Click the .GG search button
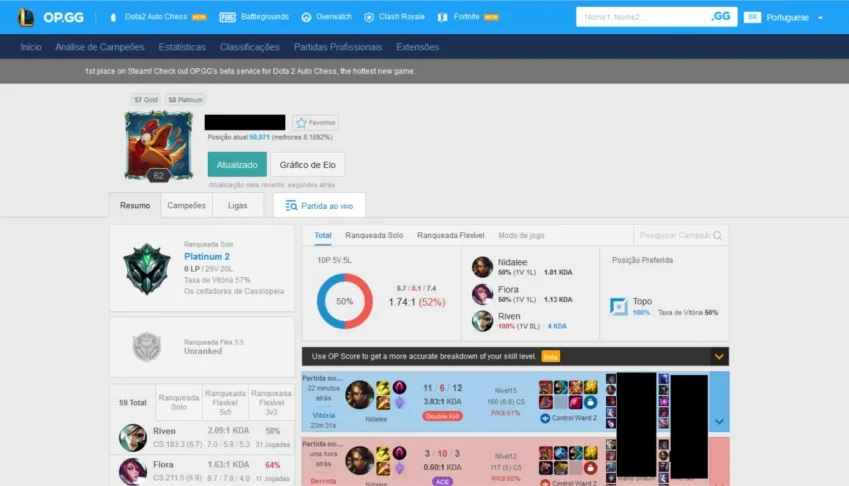The width and height of the screenshot is (849, 486). (x=721, y=17)
